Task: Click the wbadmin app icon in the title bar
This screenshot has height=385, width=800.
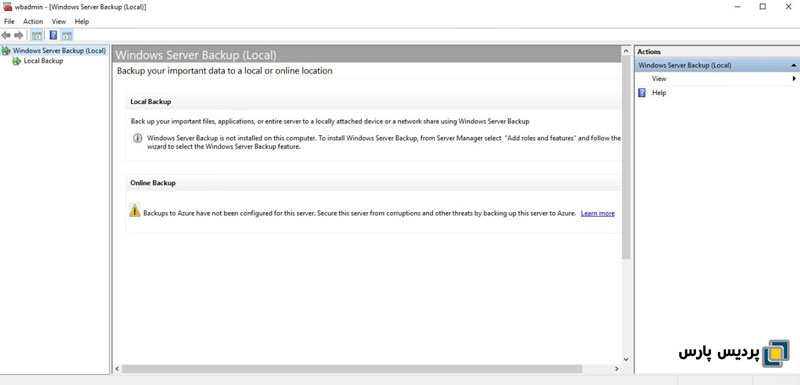Action: (8, 7)
